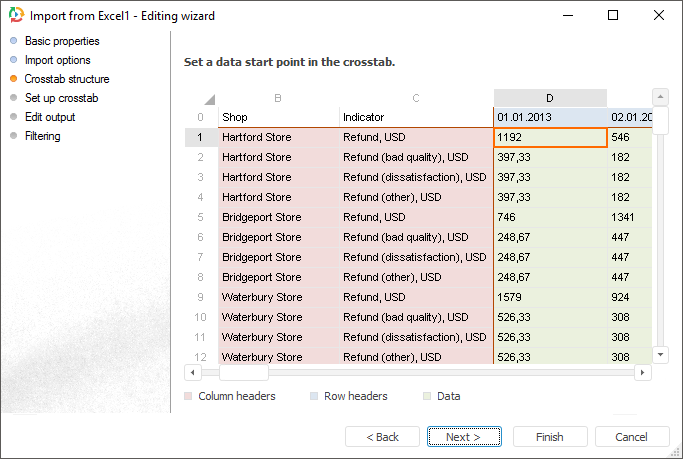Click the Column headers pink legend swatch
Screen dimensions: 683x459
189,397
